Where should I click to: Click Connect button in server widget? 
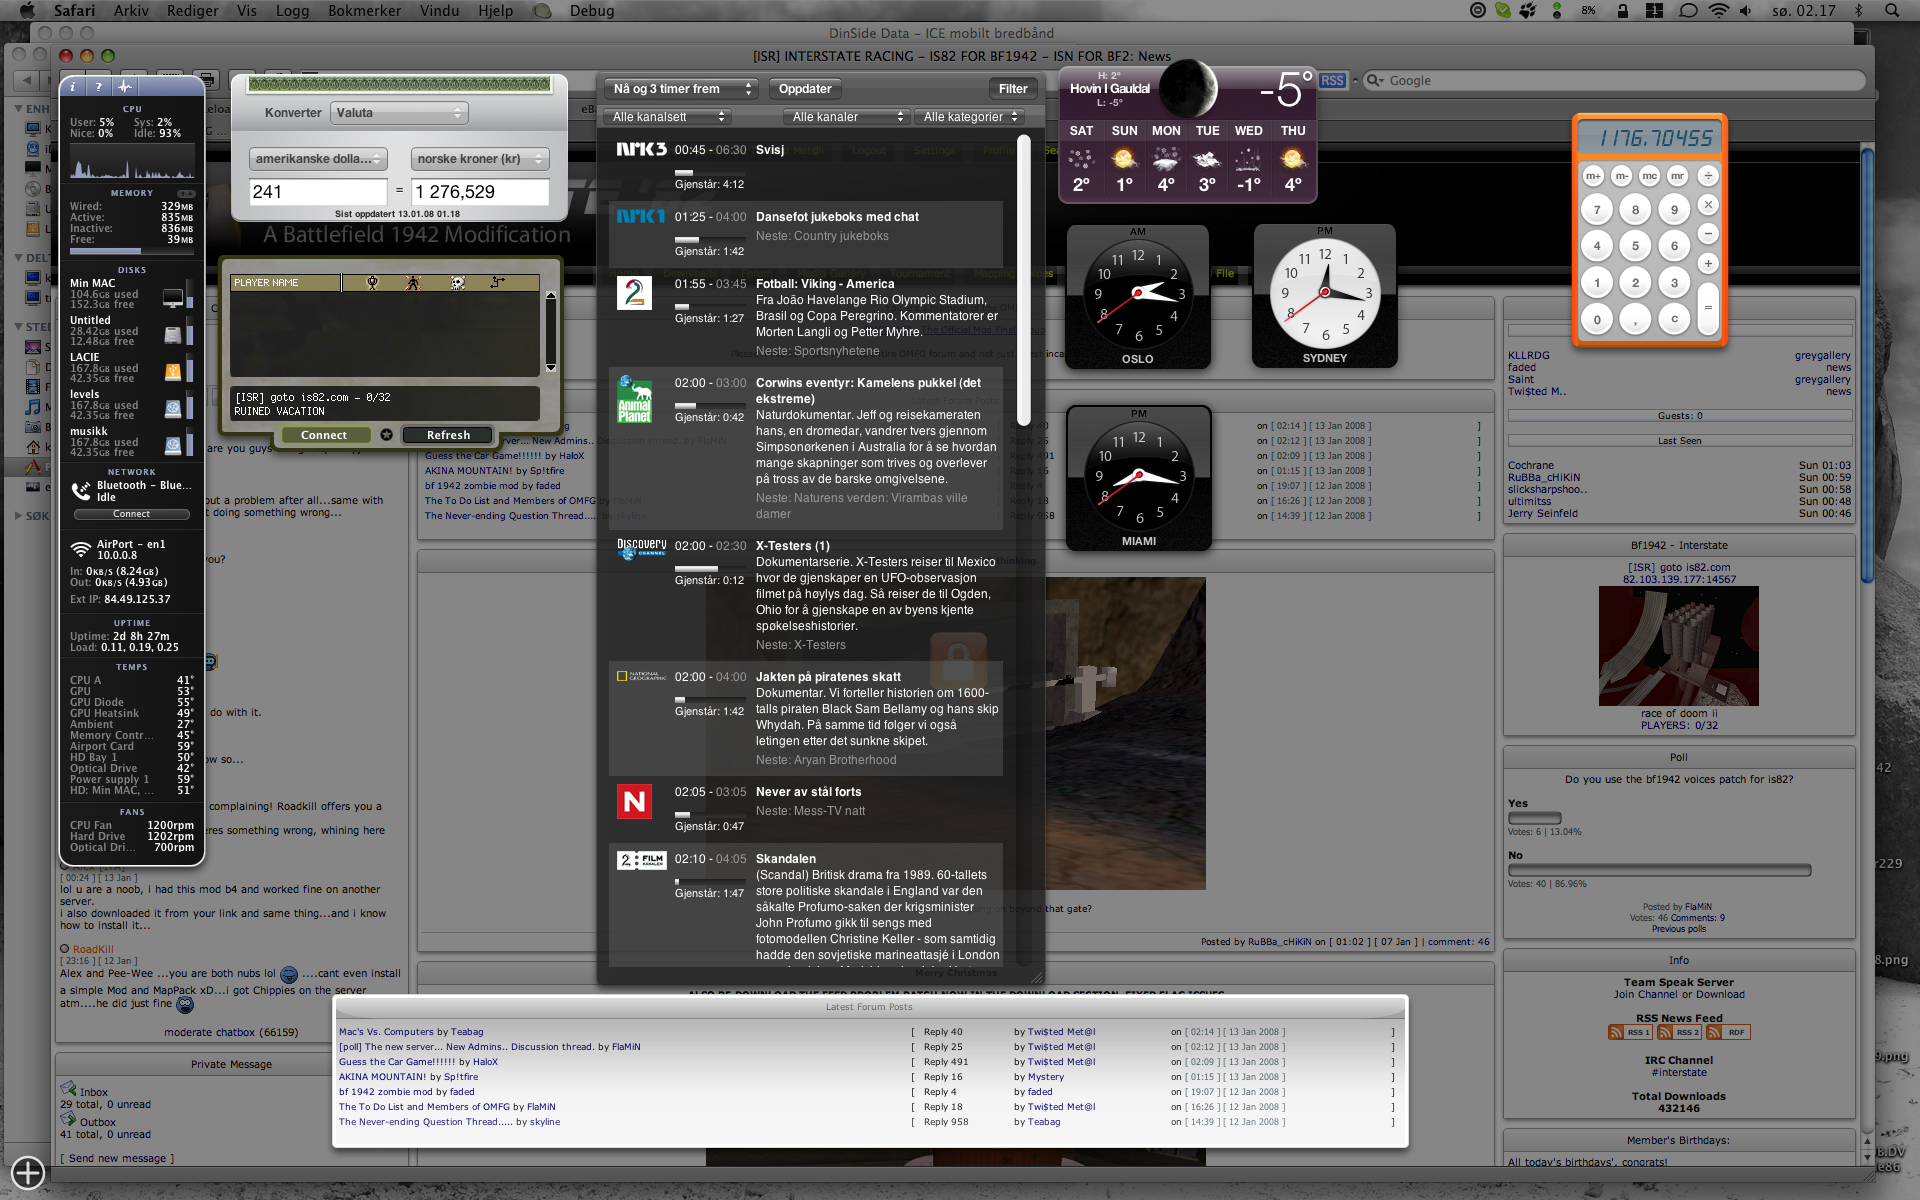324,435
